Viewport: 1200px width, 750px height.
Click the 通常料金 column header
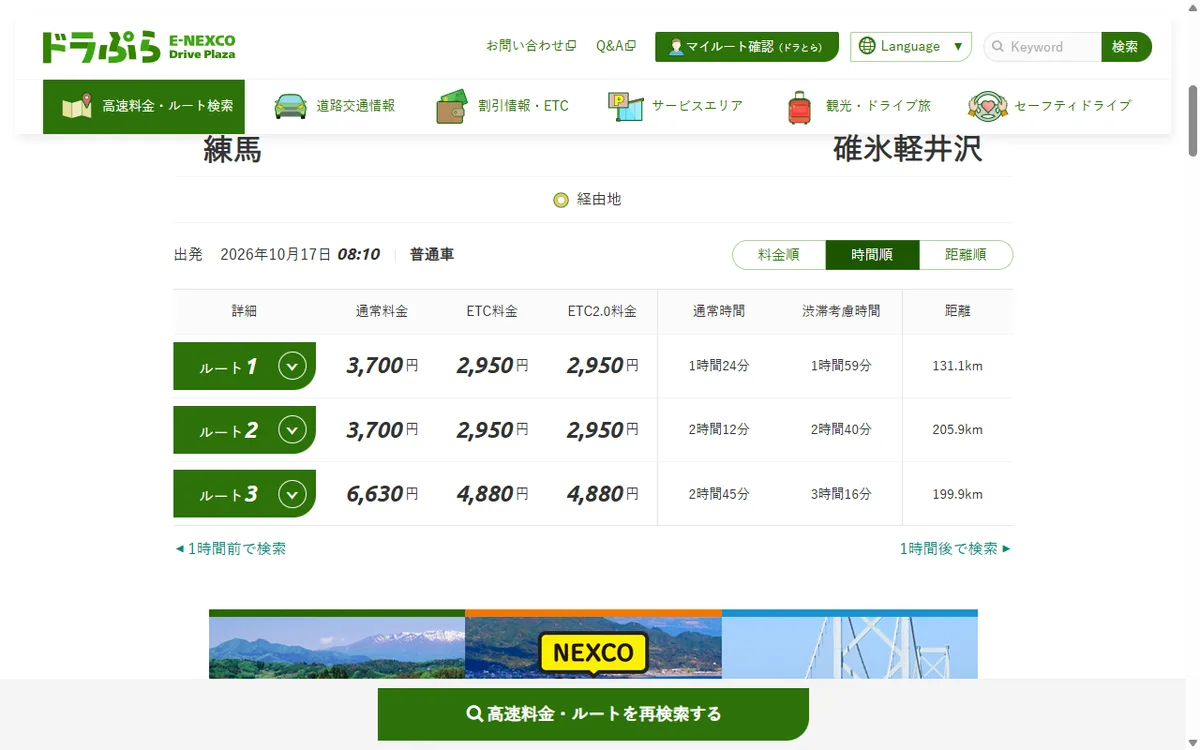pyautogui.click(x=382, y=311)
